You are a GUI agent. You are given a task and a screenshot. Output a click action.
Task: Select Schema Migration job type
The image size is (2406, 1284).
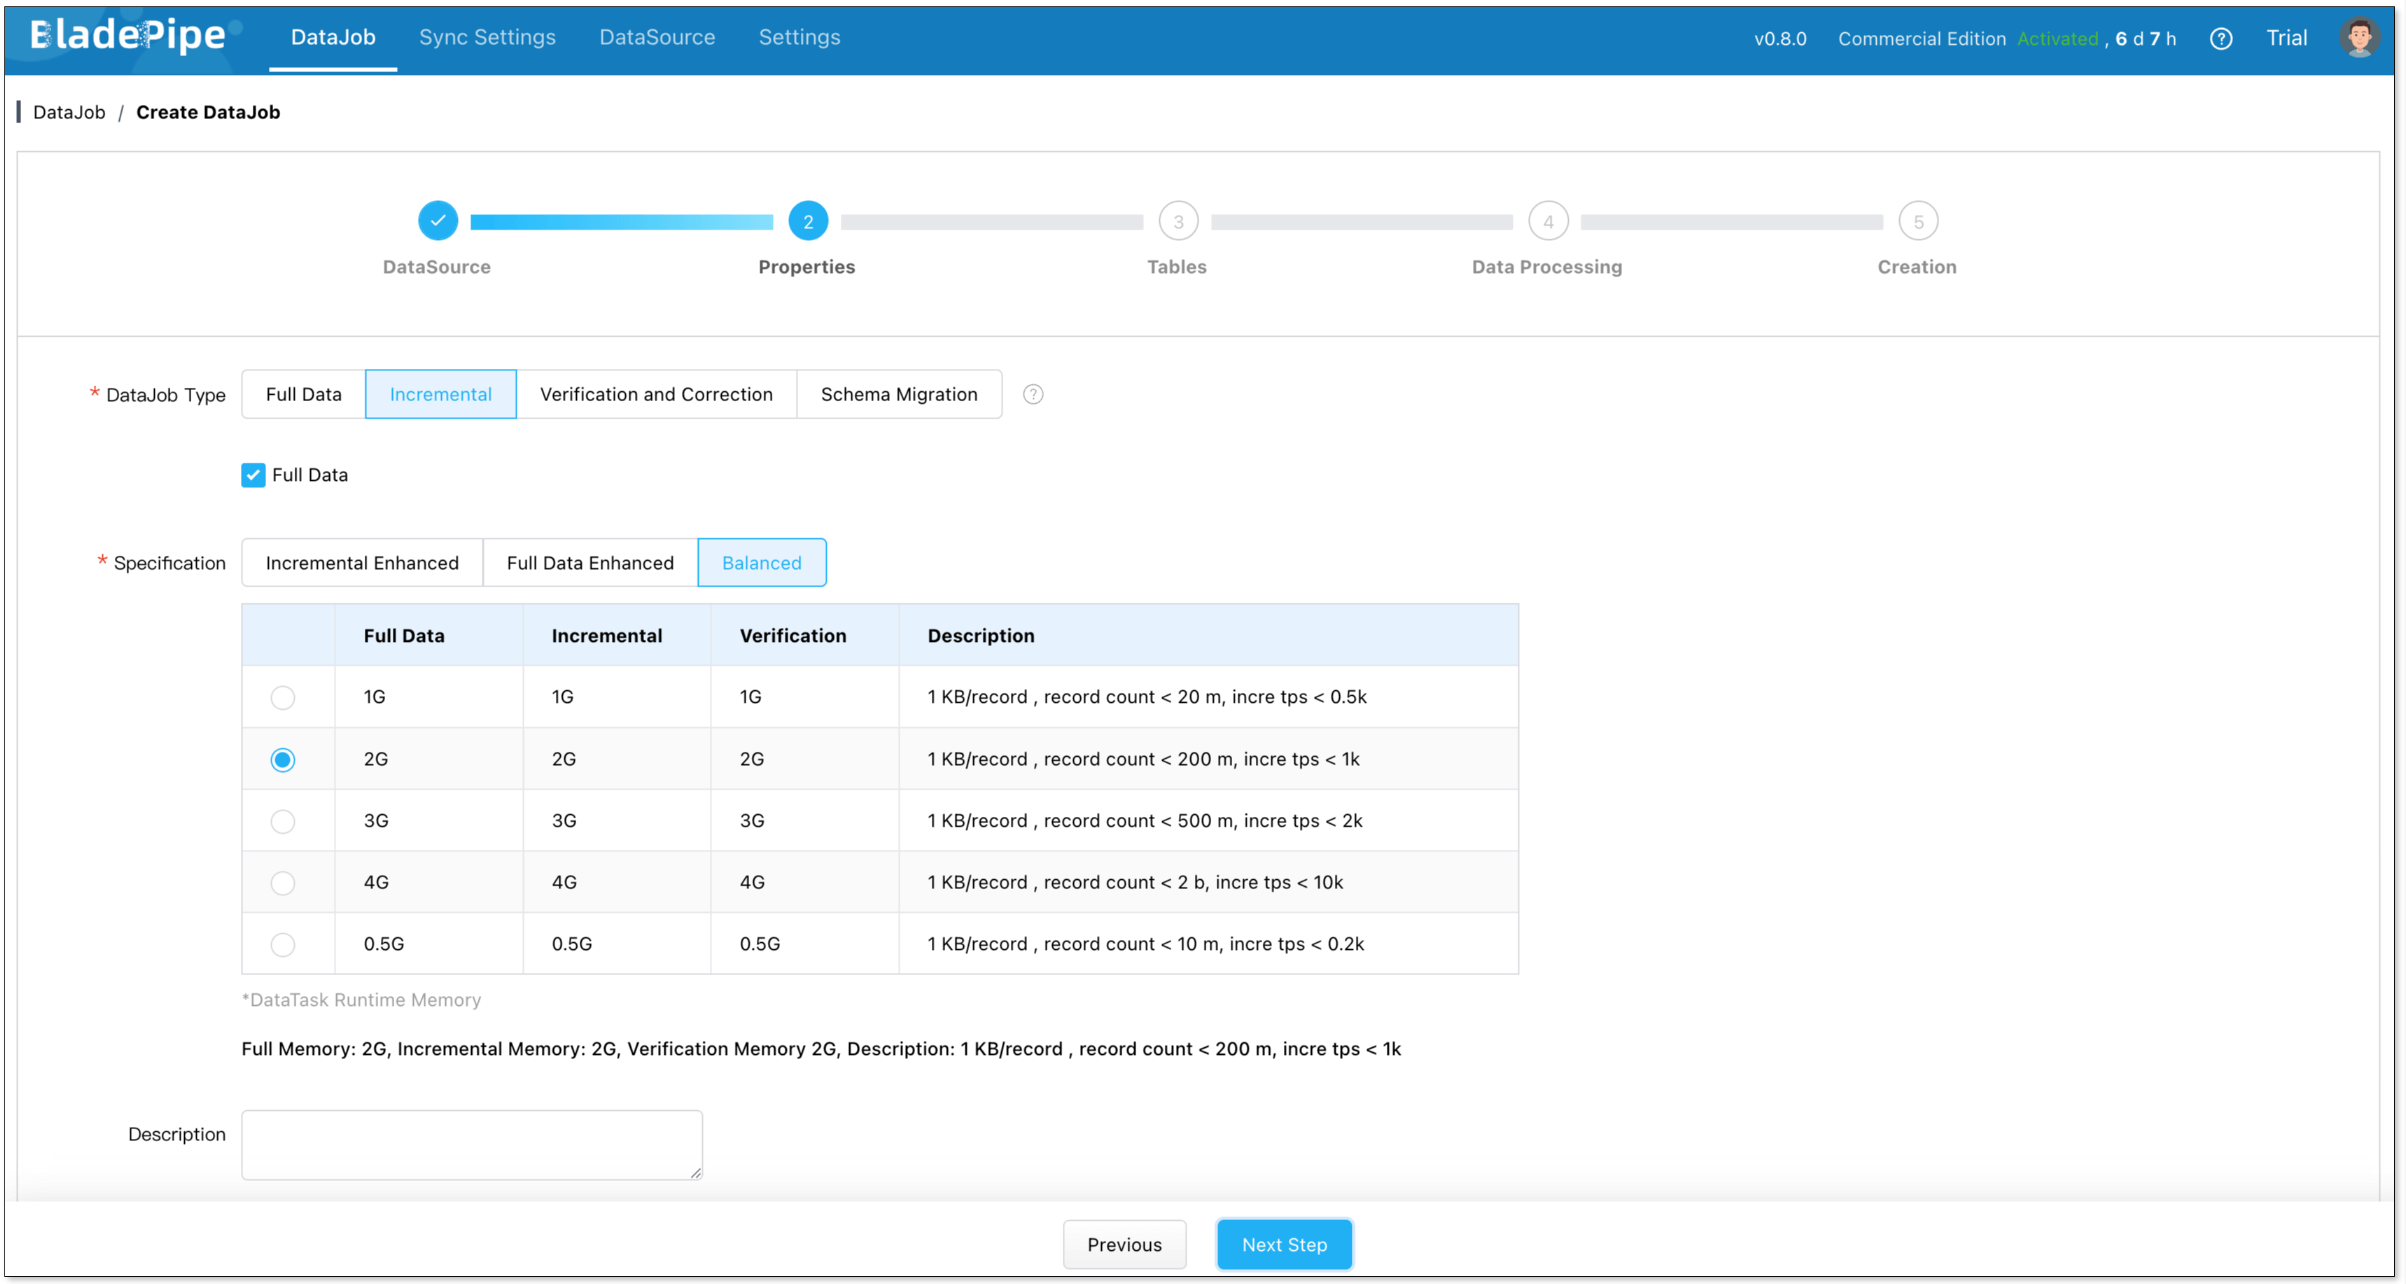coord(898,394)
